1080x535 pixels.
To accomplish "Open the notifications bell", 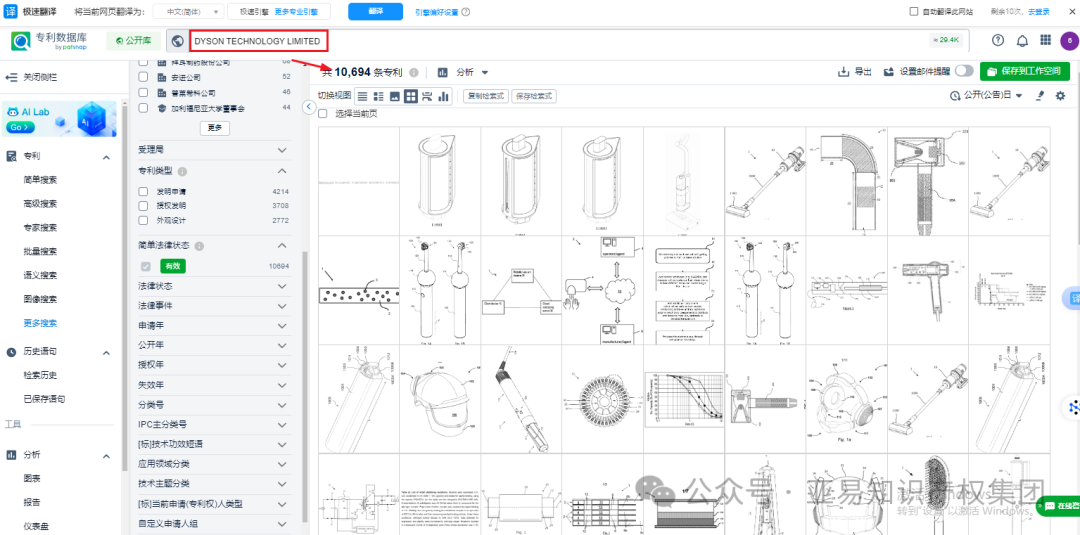I will click(x=1022, y=41).
